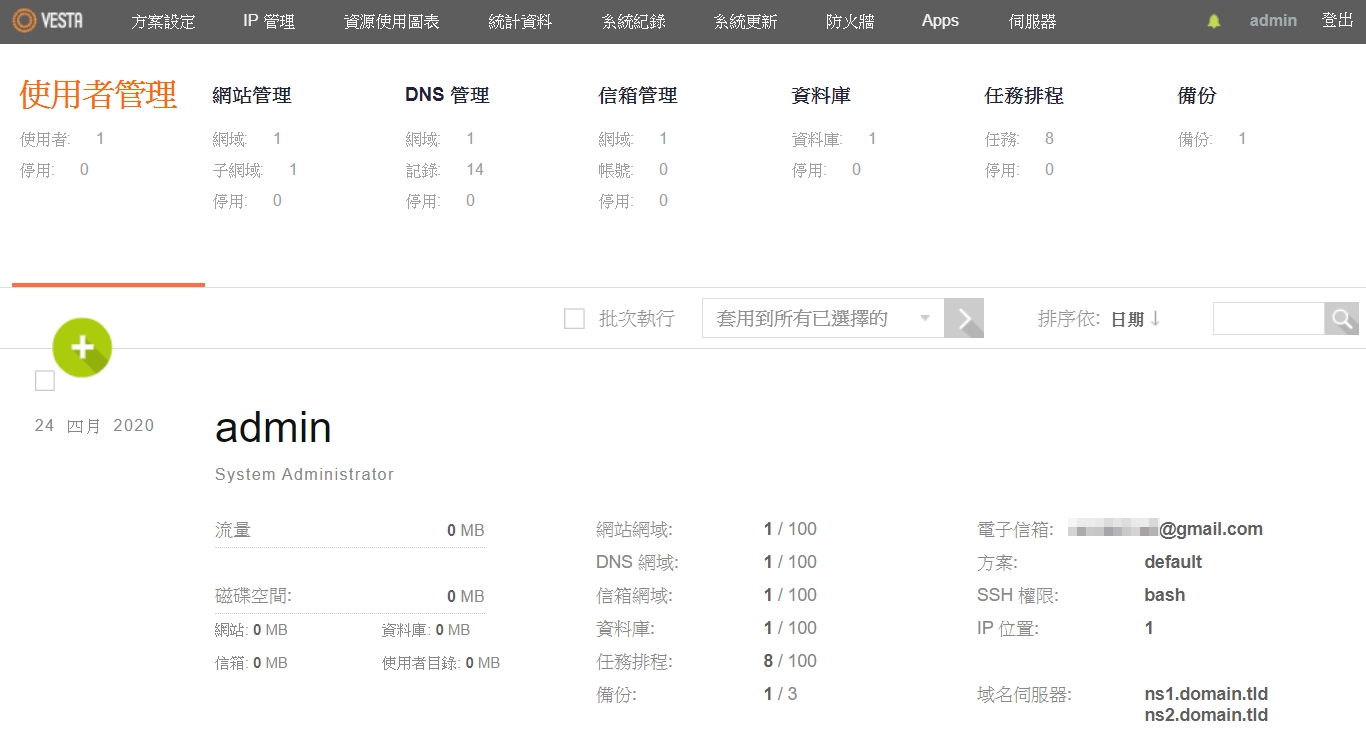Open the Apps menu item
This screenshot has width=1366, height=749.
click(940, 21)
